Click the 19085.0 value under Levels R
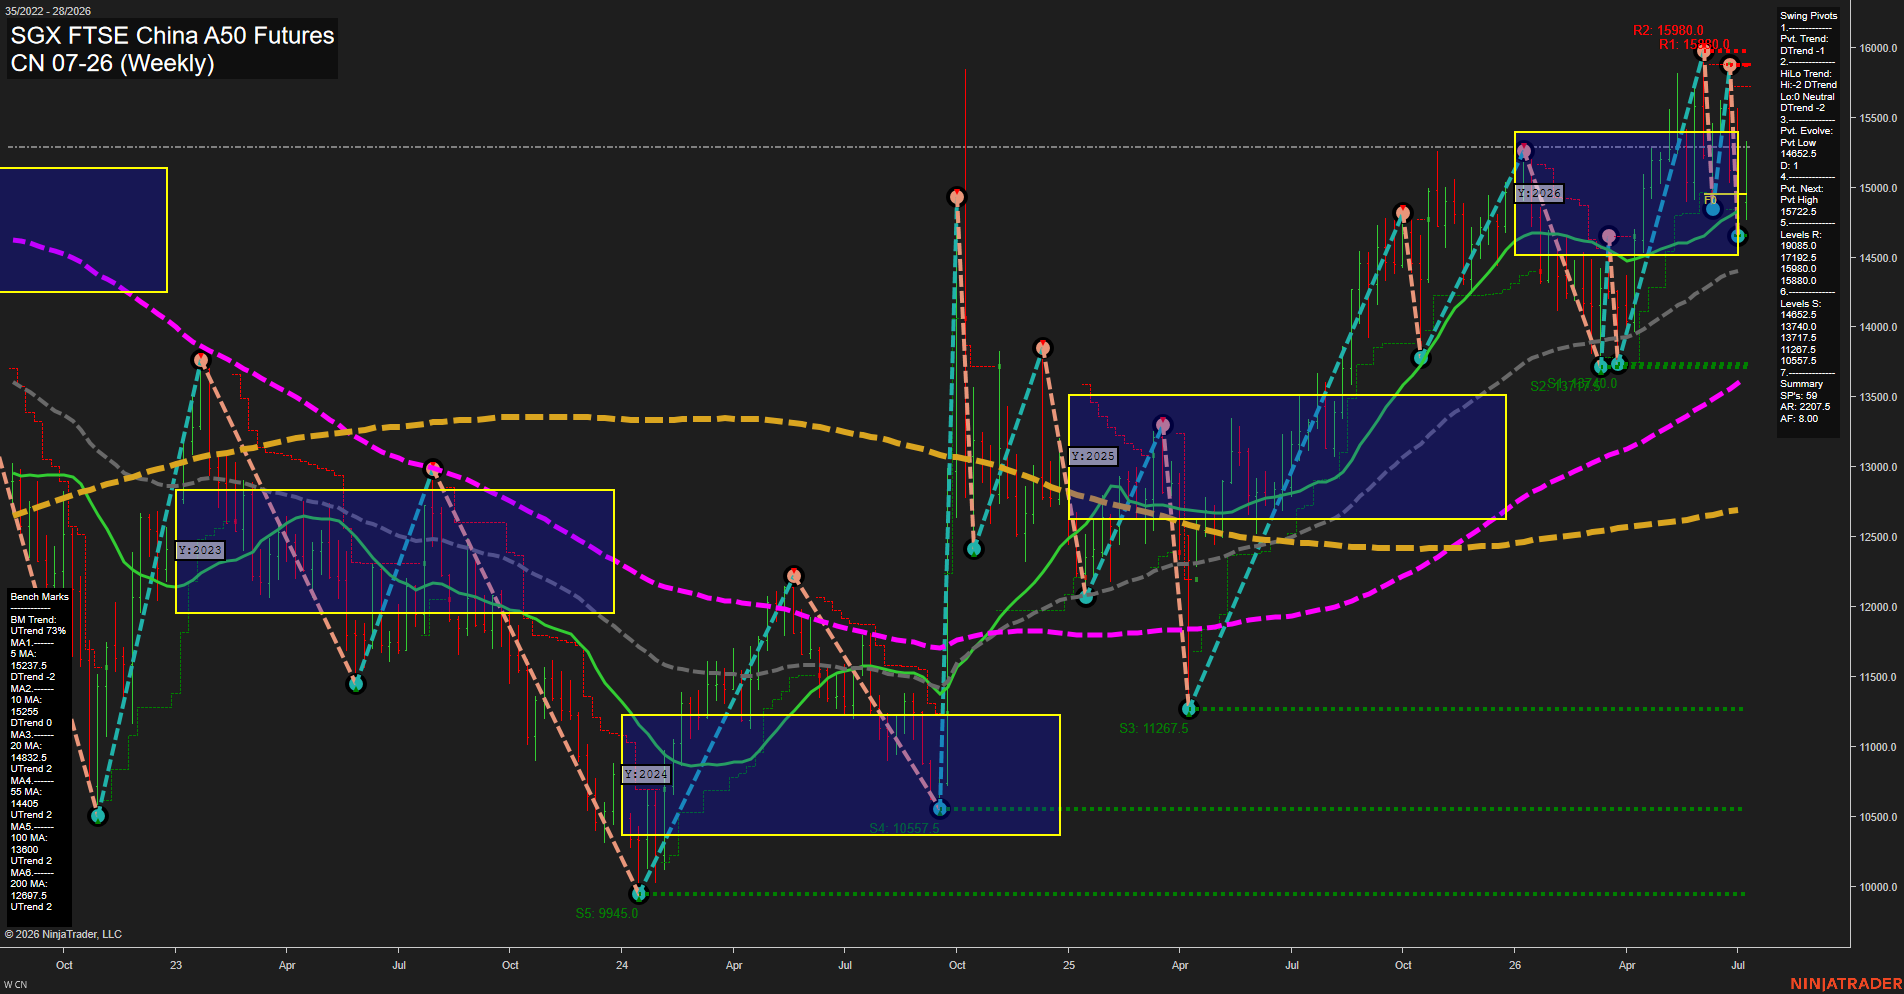The width and height of the screenshot is (1904, 994). point(1798,246)
